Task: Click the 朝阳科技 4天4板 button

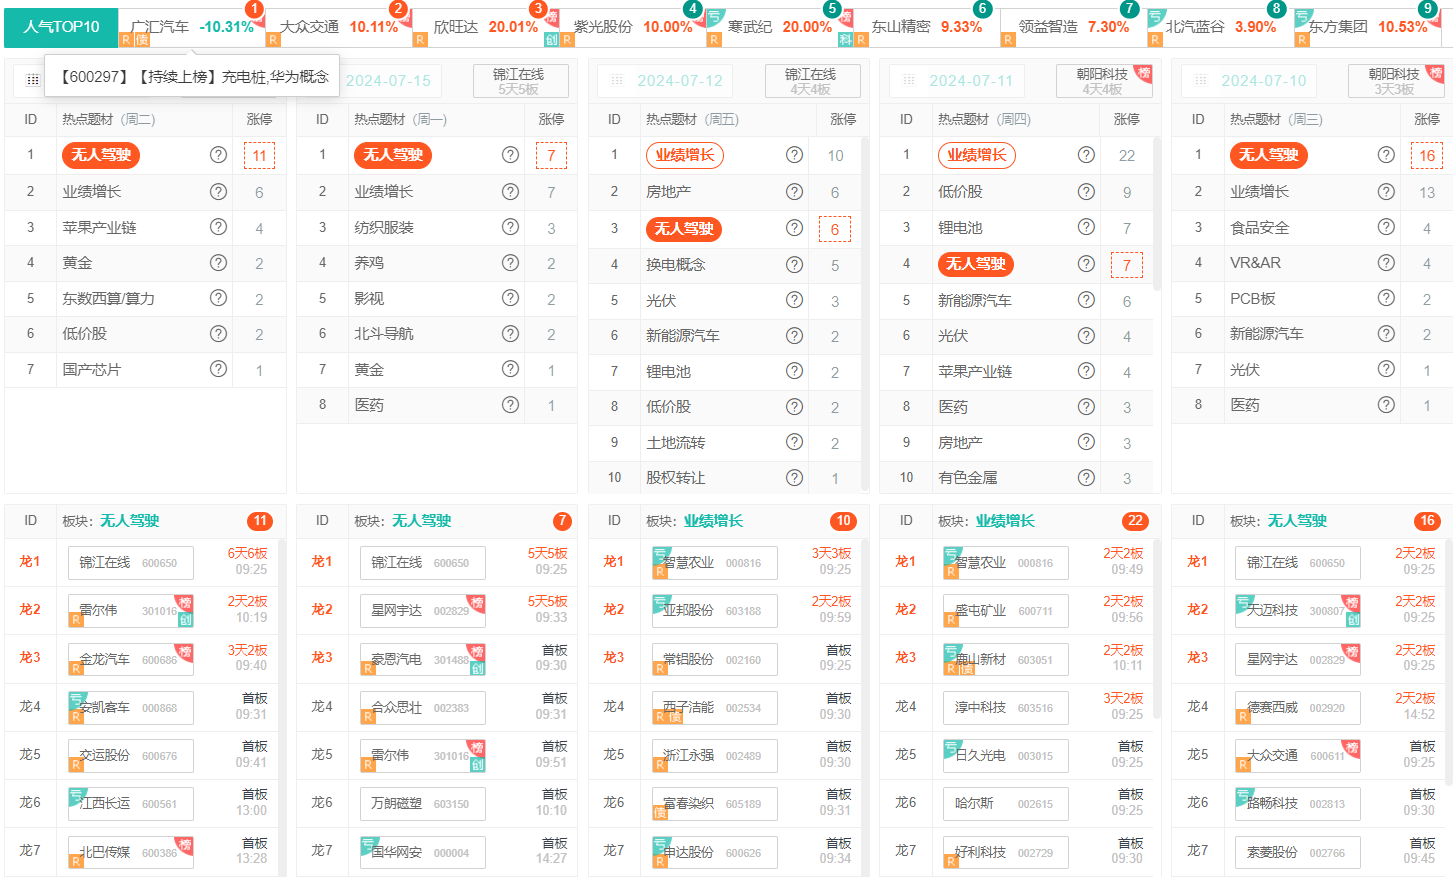Action: pyautogui.click(x=1103, y=81)
